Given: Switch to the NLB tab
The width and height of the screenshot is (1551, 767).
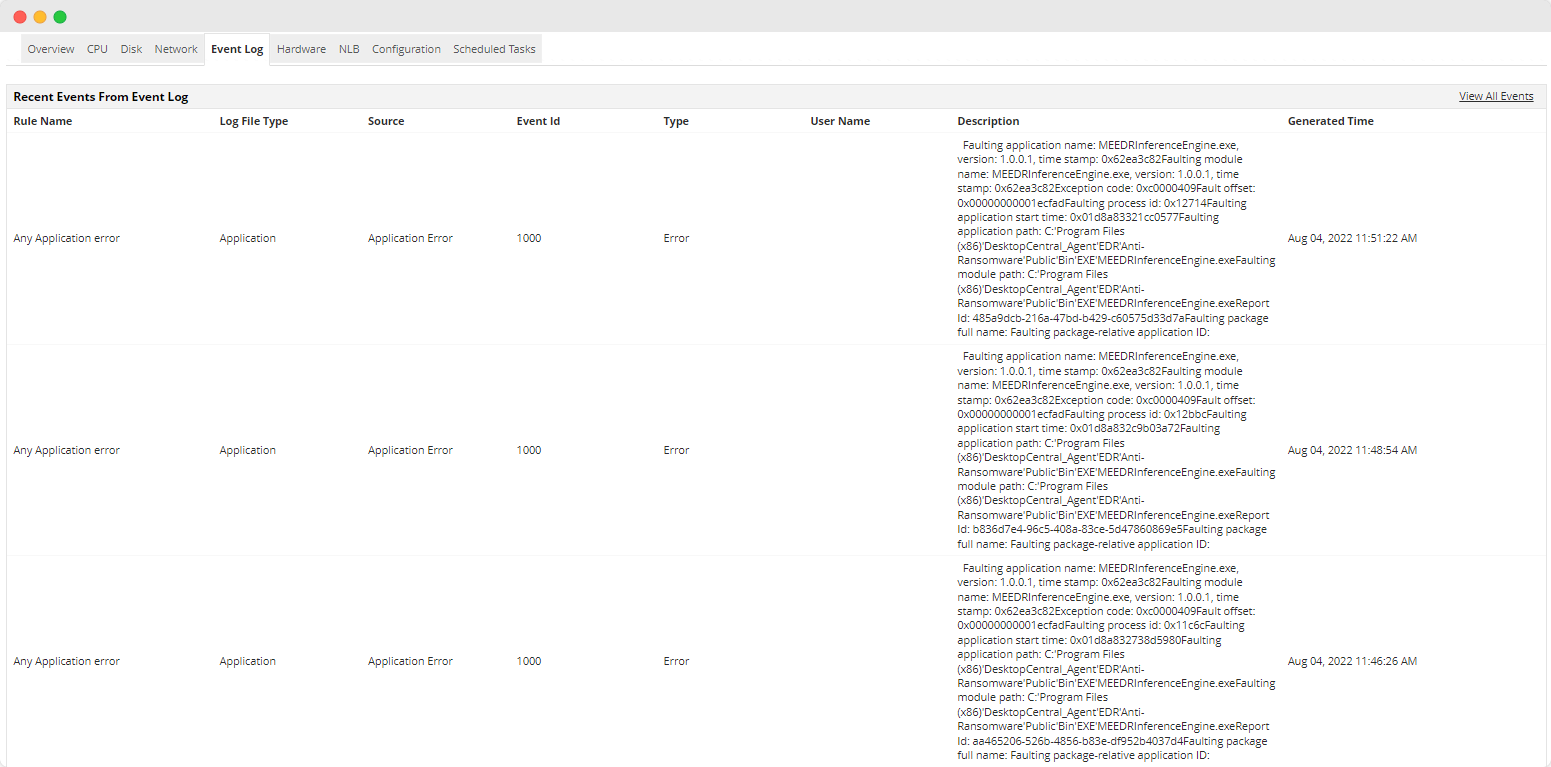Looking at the screenshot, I should (348, 48).
